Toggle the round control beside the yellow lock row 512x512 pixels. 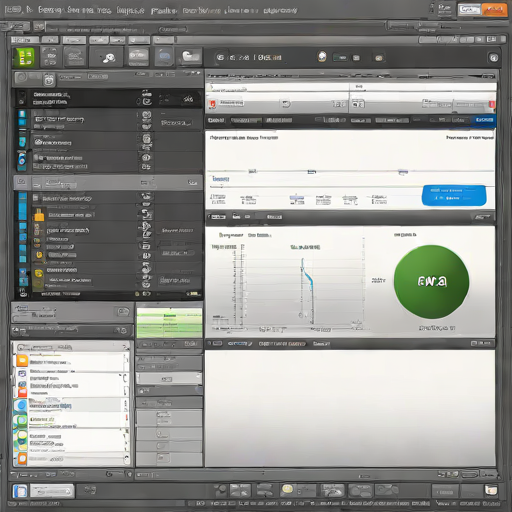147,214
